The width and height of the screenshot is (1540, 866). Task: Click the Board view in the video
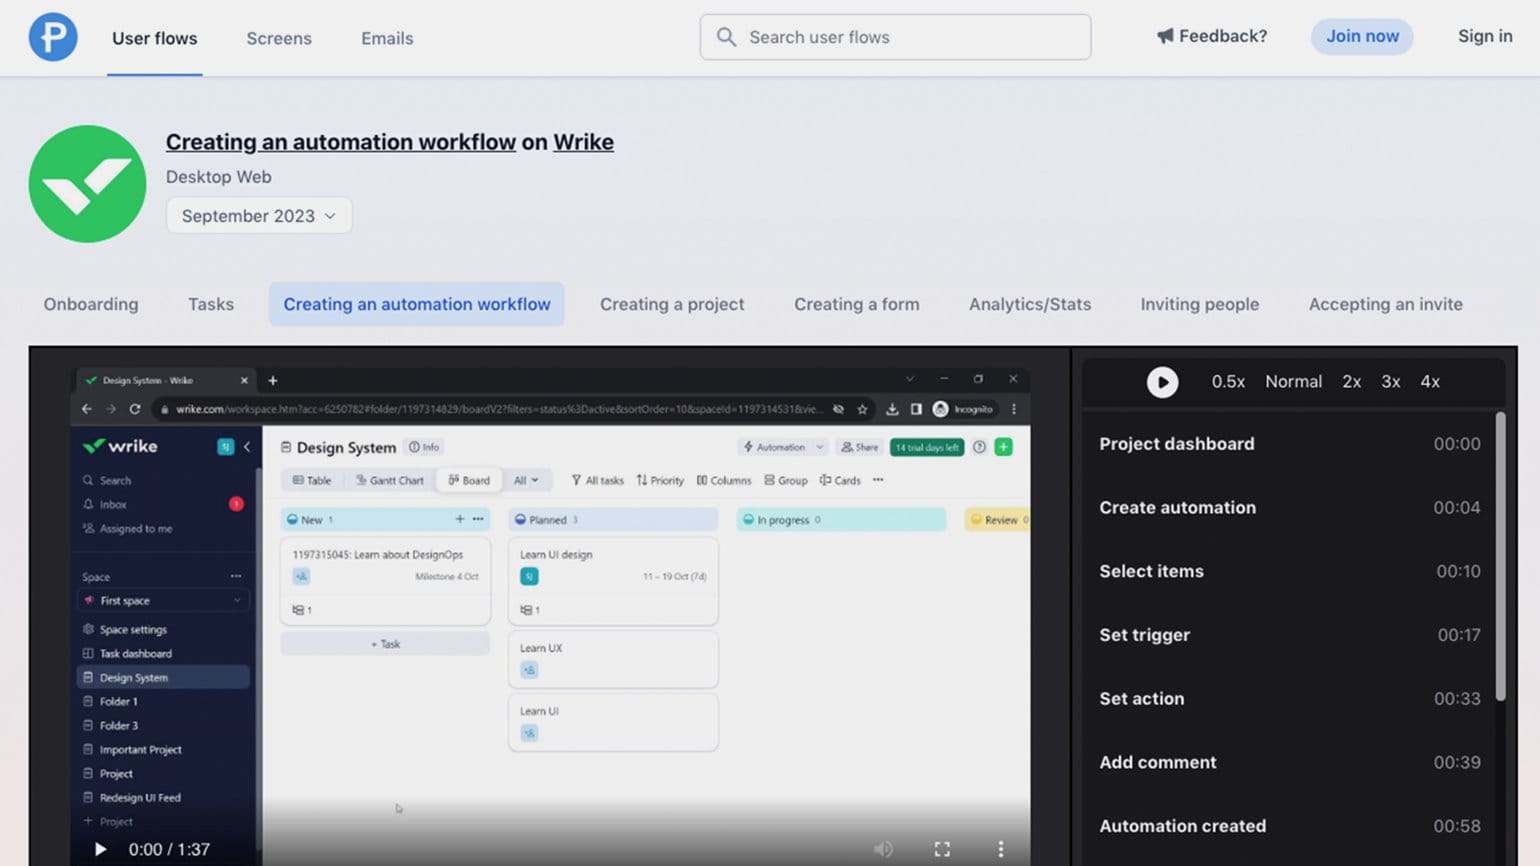point(469,480)
